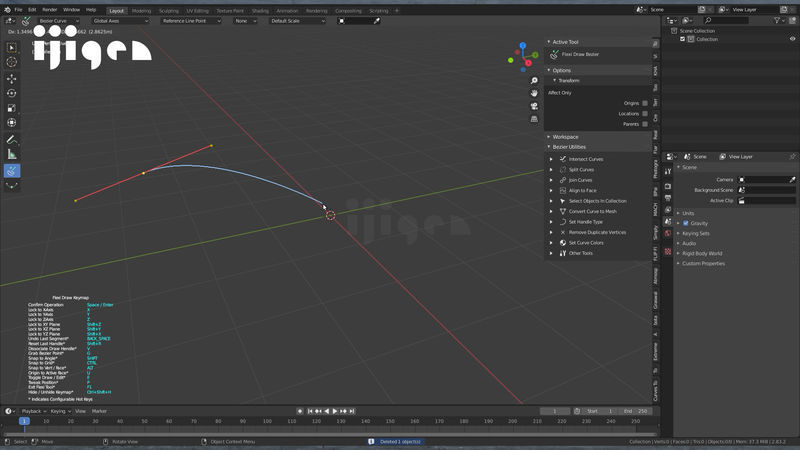
Task: Toggle the properties panel pin icon
Action: 792,157
